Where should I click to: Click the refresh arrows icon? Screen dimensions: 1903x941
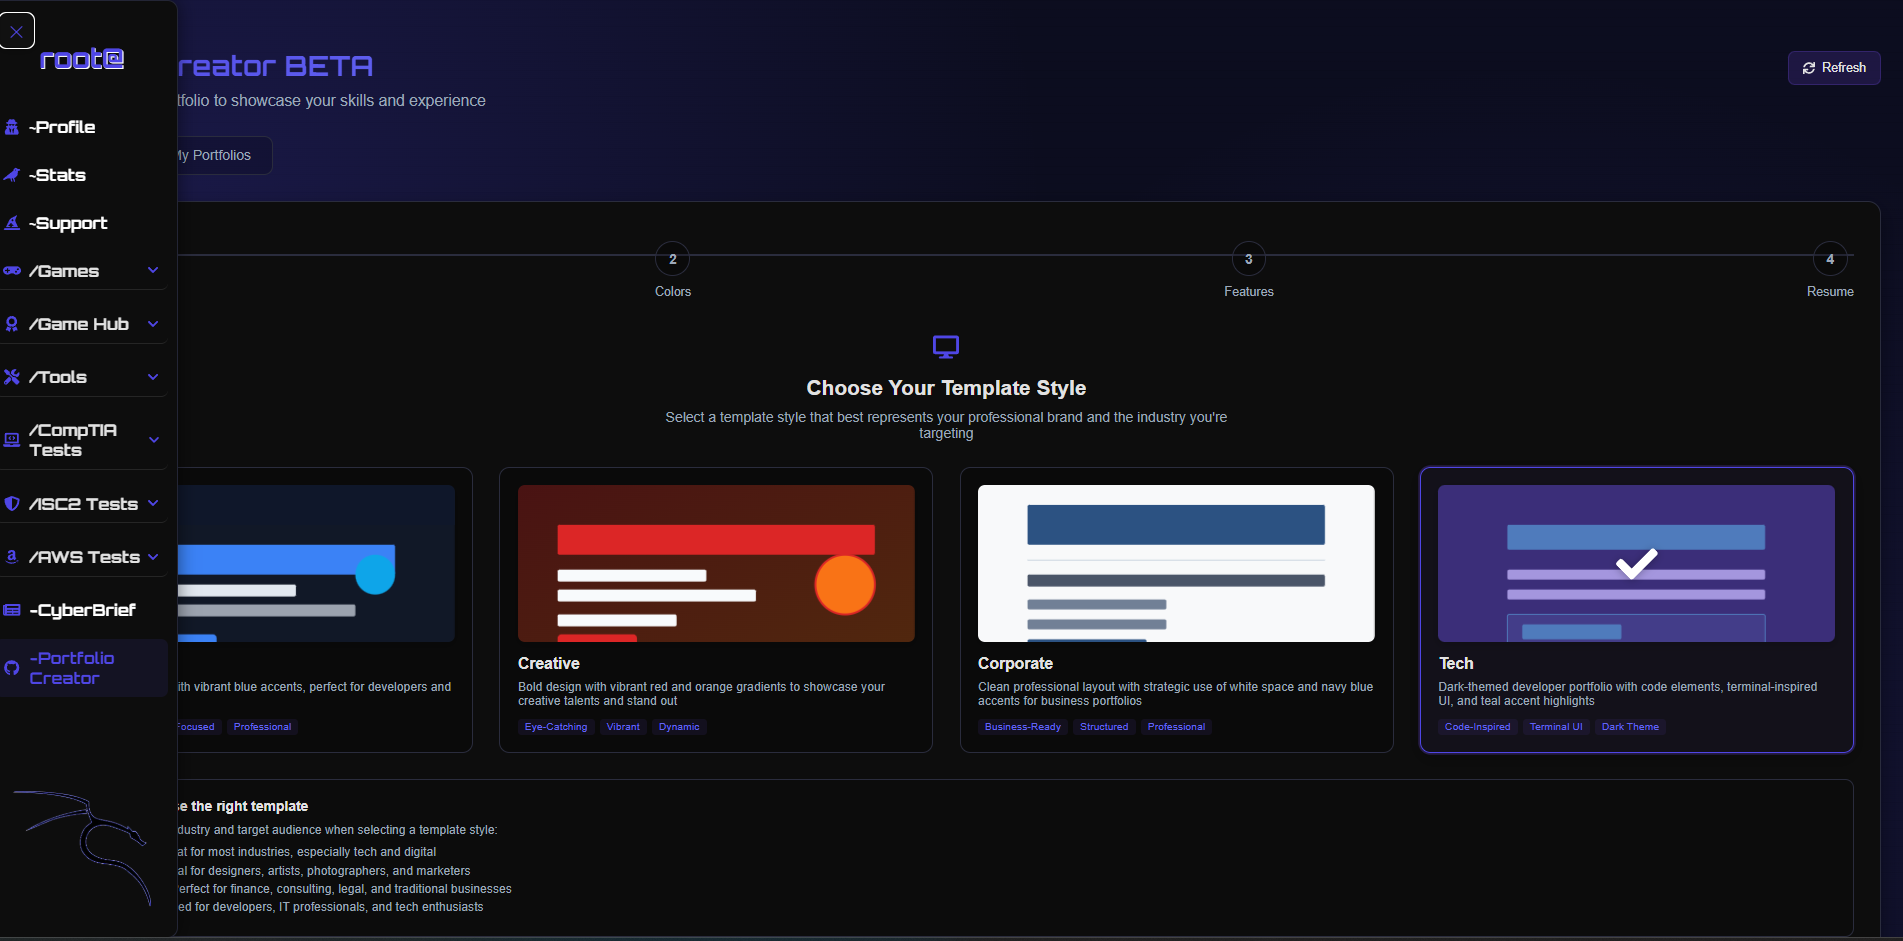point(1809,68)
